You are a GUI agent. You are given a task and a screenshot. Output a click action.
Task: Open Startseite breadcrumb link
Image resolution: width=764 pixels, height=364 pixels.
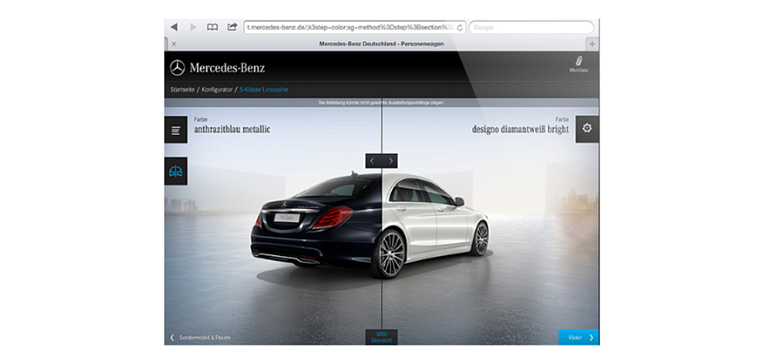[x=182, y=90]
